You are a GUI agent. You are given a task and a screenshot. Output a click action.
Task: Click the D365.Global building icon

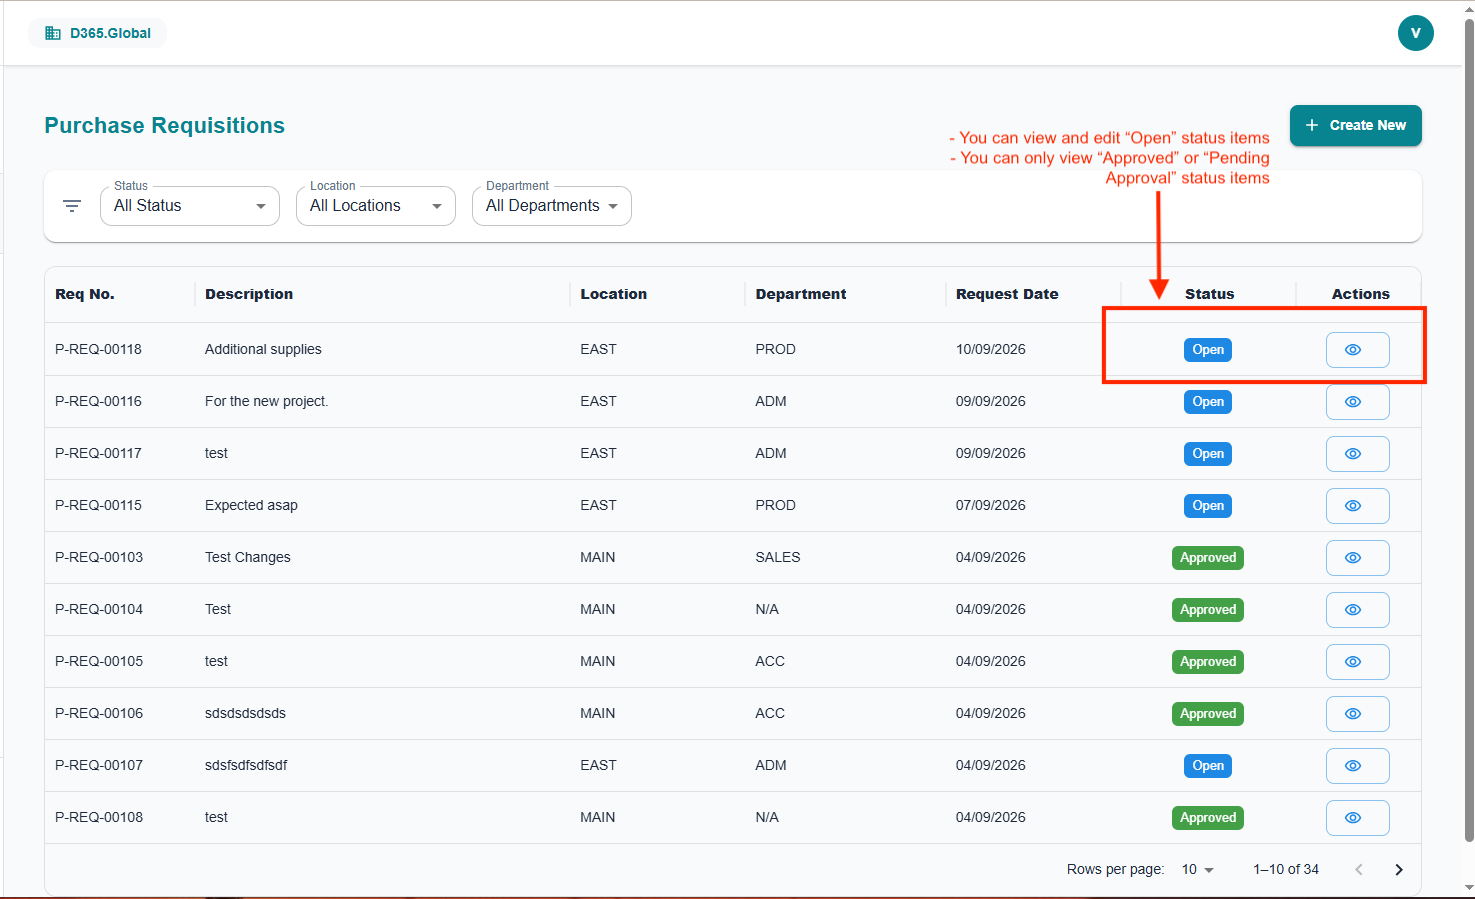point(53,33)
